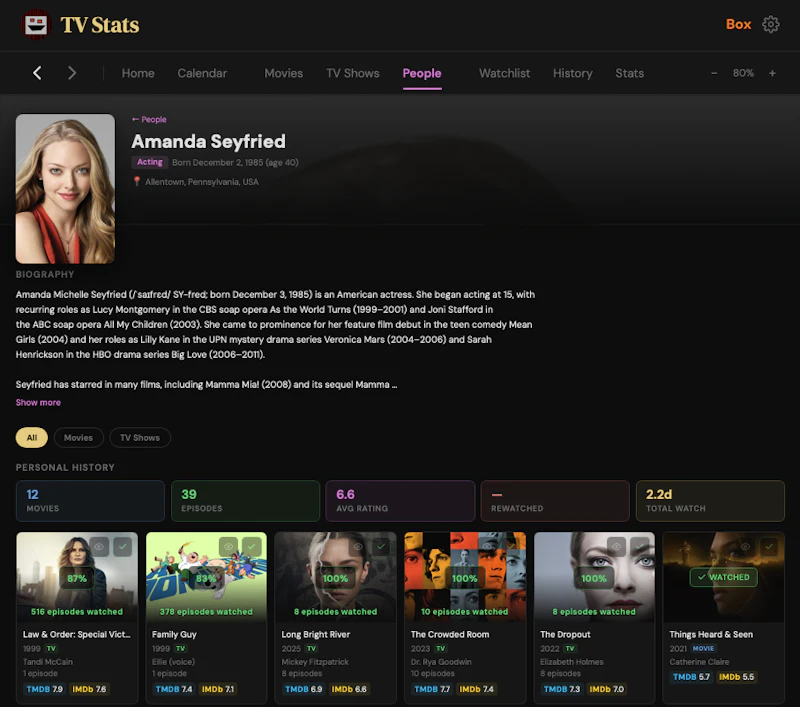
Task: Toggle eye icon on Long Bright River card
Action: tap(358, 547)
